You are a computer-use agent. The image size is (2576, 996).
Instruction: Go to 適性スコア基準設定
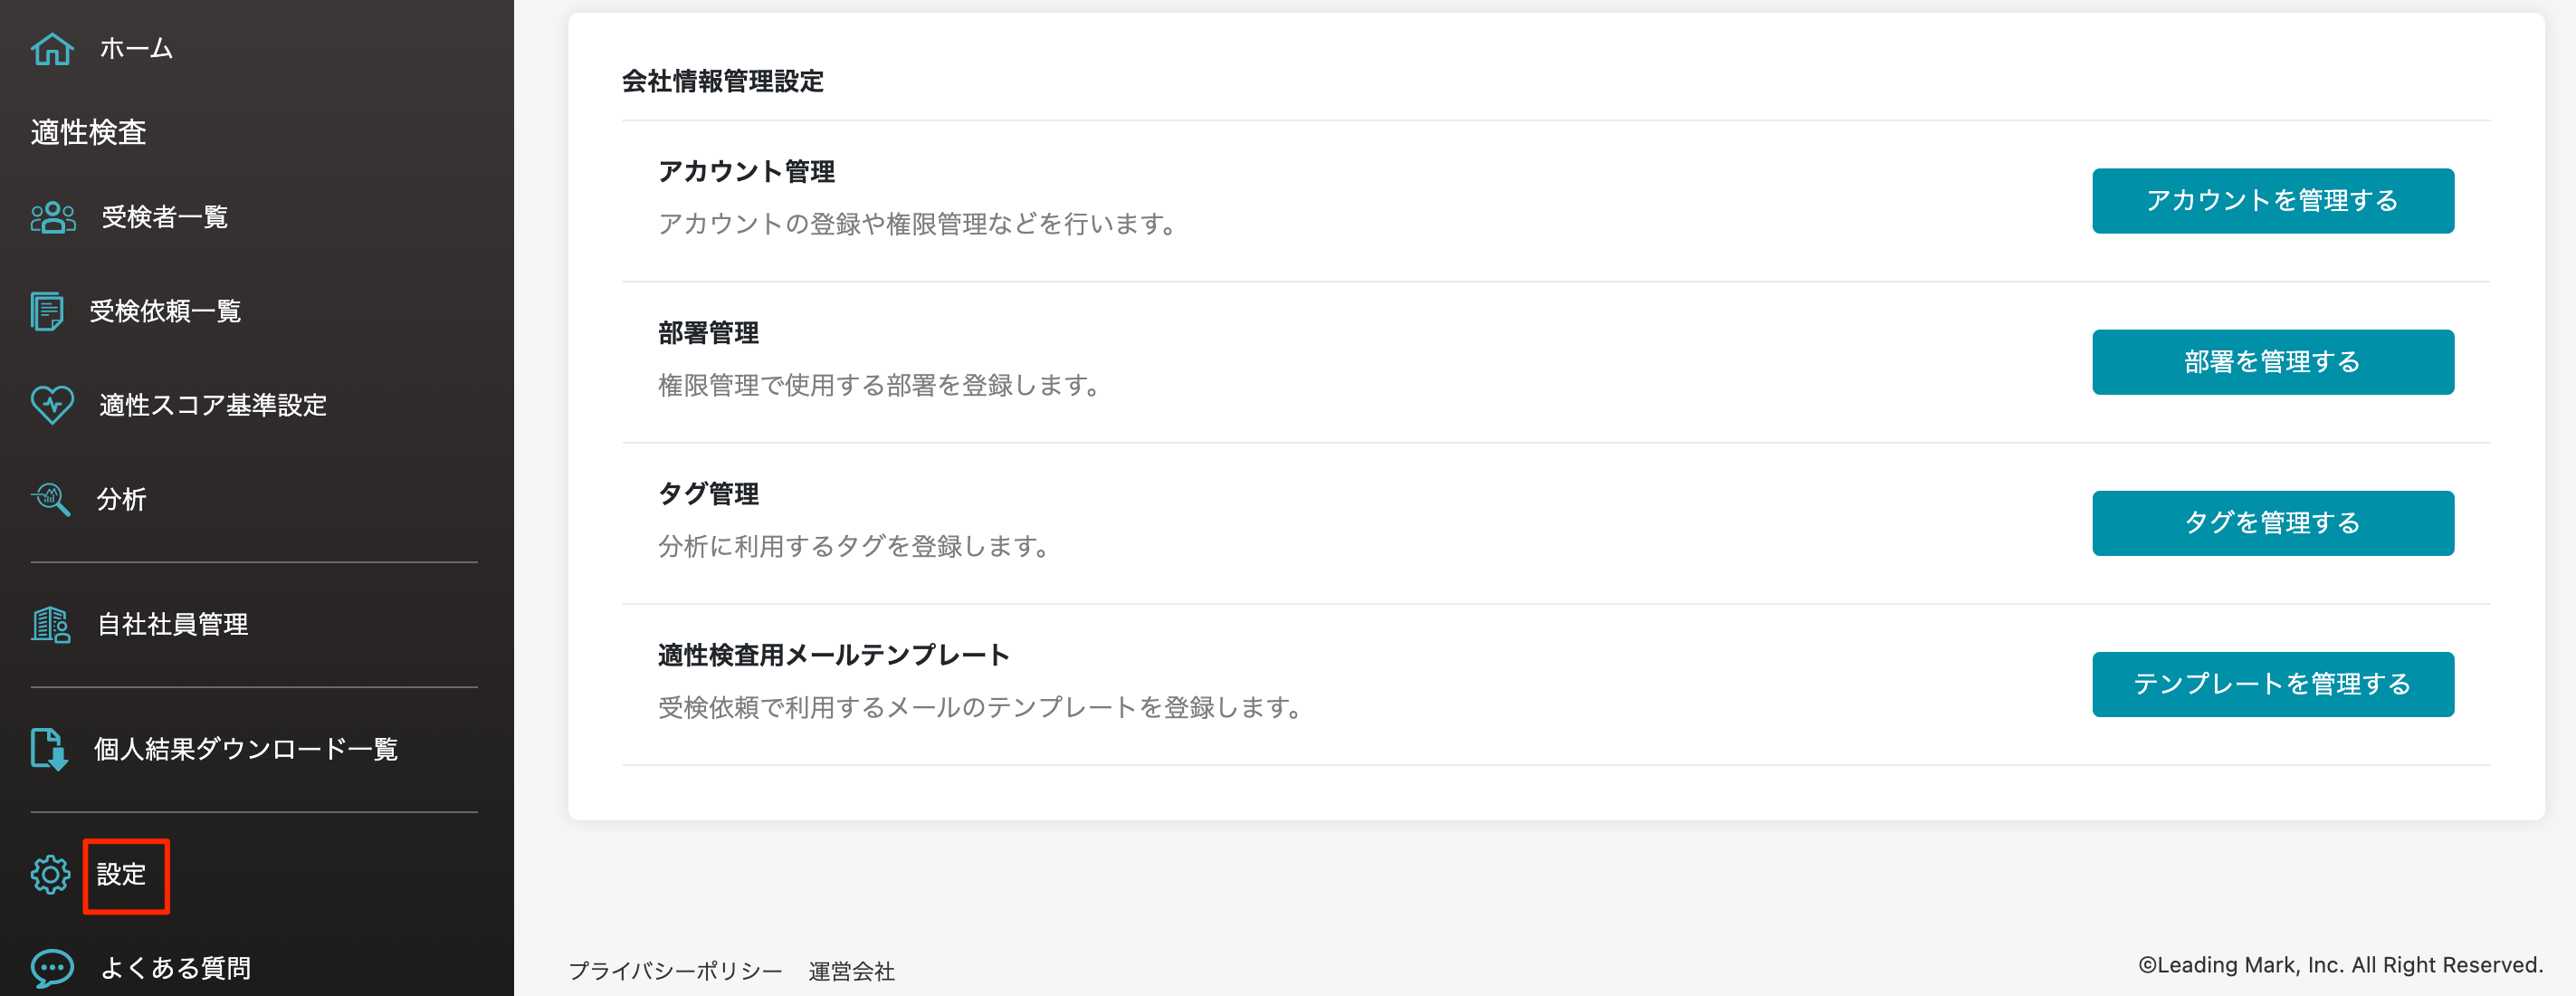click(x=213, y=405)
